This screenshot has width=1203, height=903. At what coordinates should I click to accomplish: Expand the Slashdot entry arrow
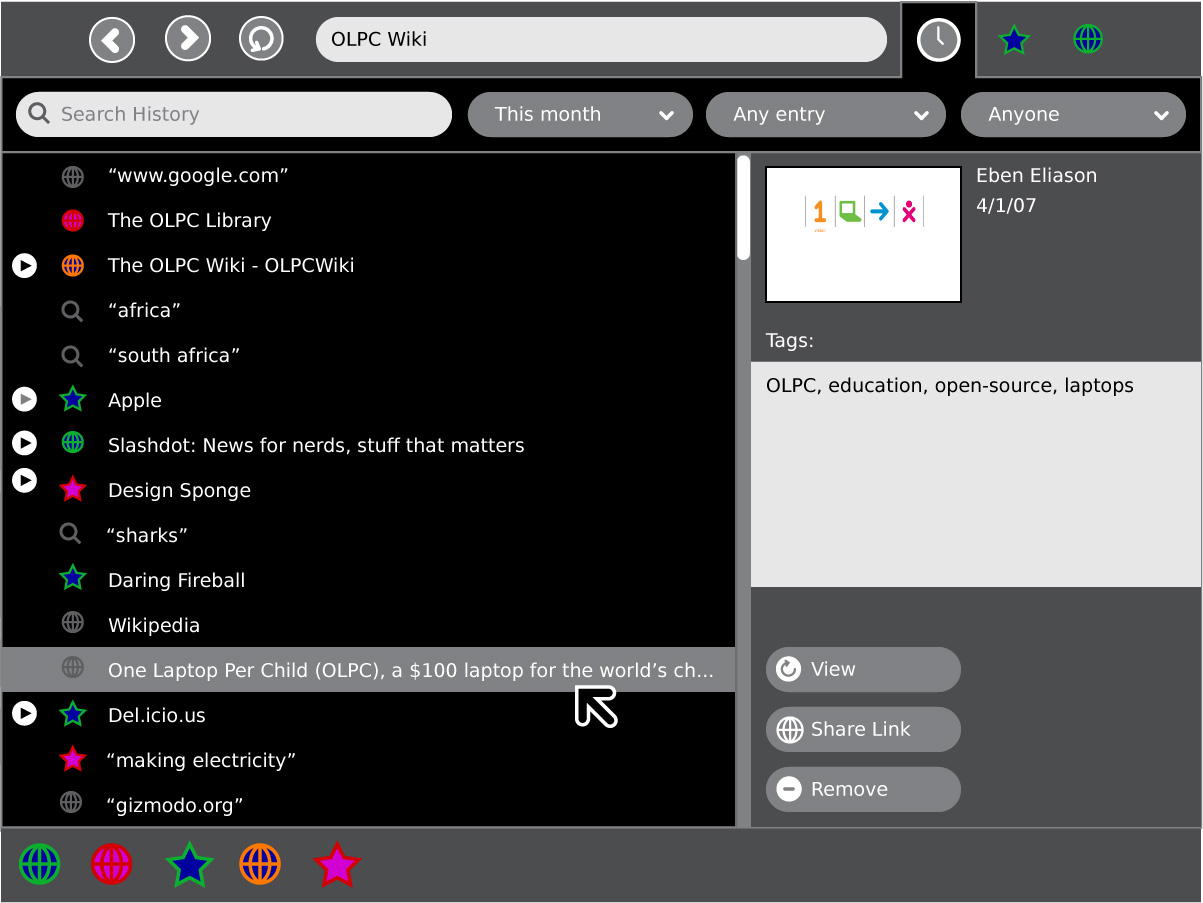pyautogui.click(x=24, y=443)
